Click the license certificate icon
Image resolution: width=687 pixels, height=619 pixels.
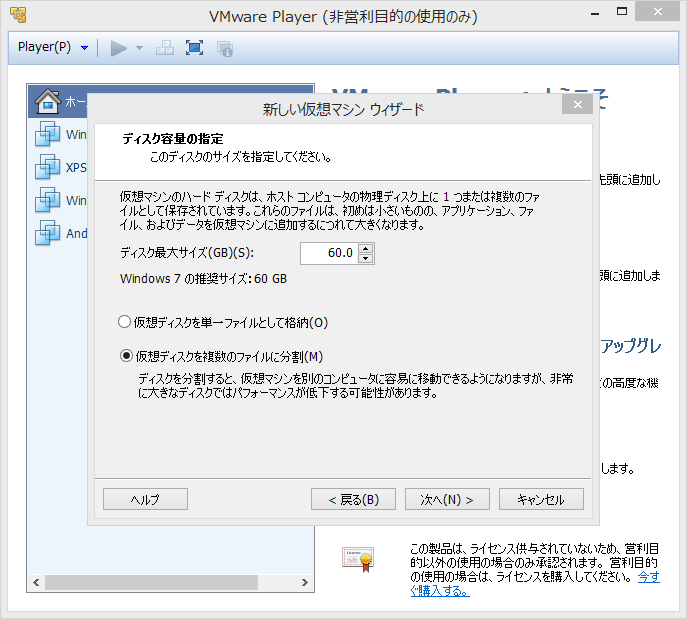358,559
